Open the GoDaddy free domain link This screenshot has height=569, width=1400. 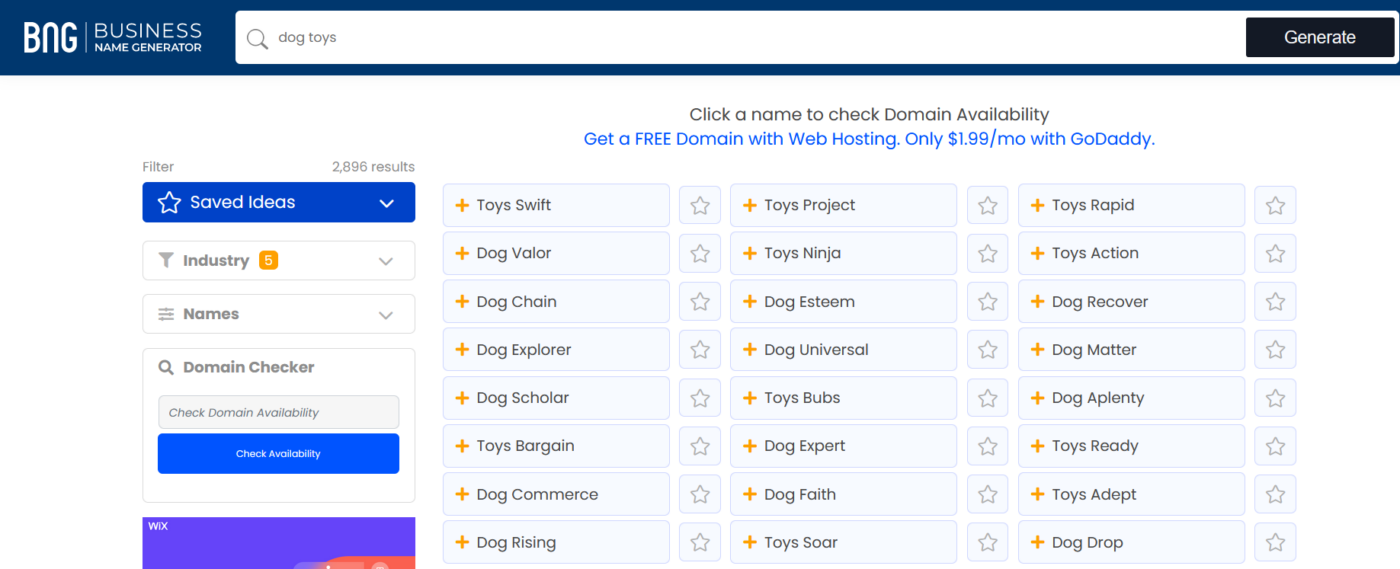[x=869, y=139]
